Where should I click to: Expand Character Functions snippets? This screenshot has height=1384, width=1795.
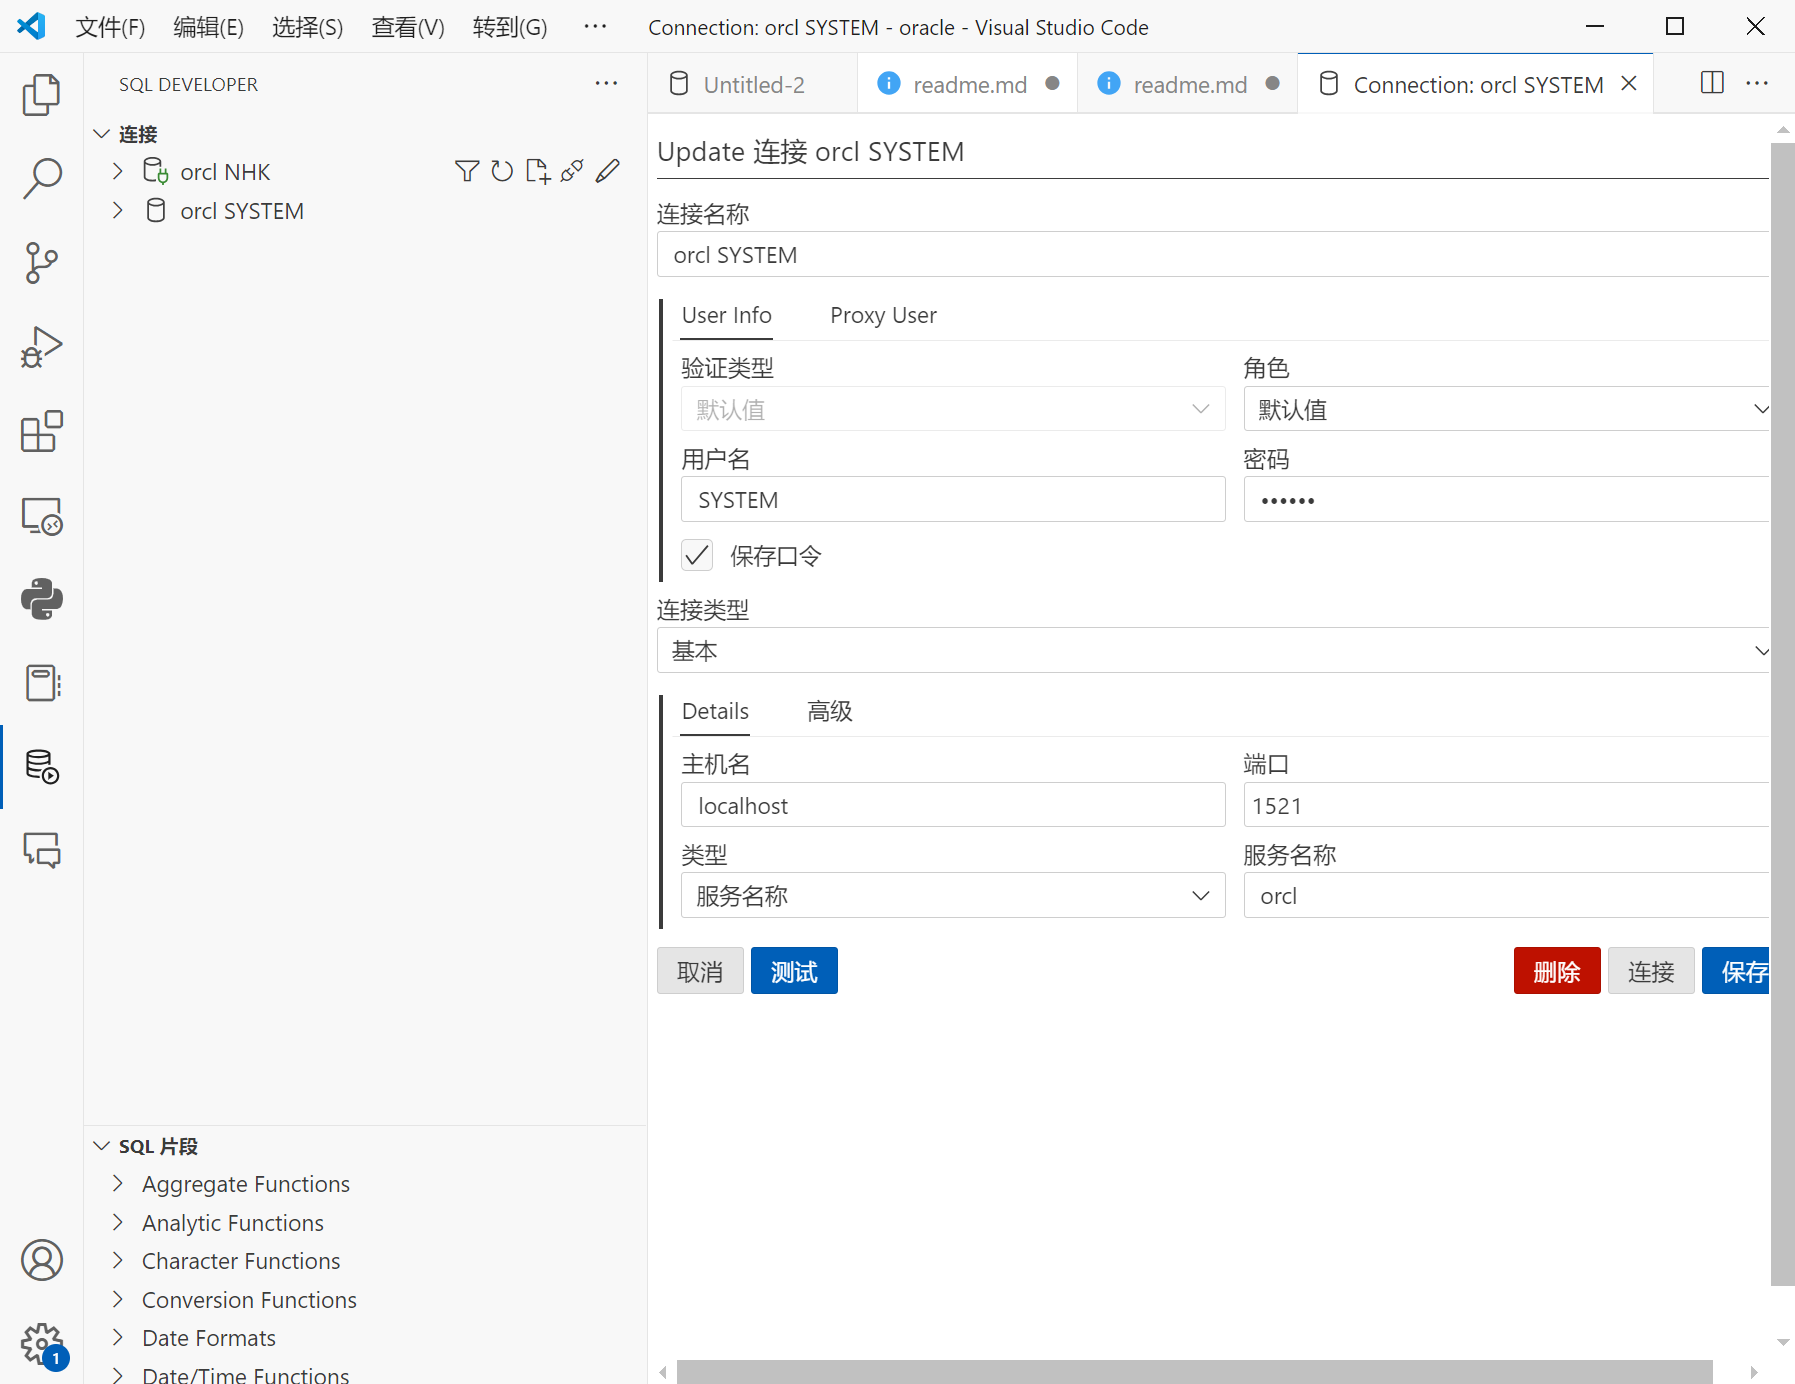point(118,1261)
